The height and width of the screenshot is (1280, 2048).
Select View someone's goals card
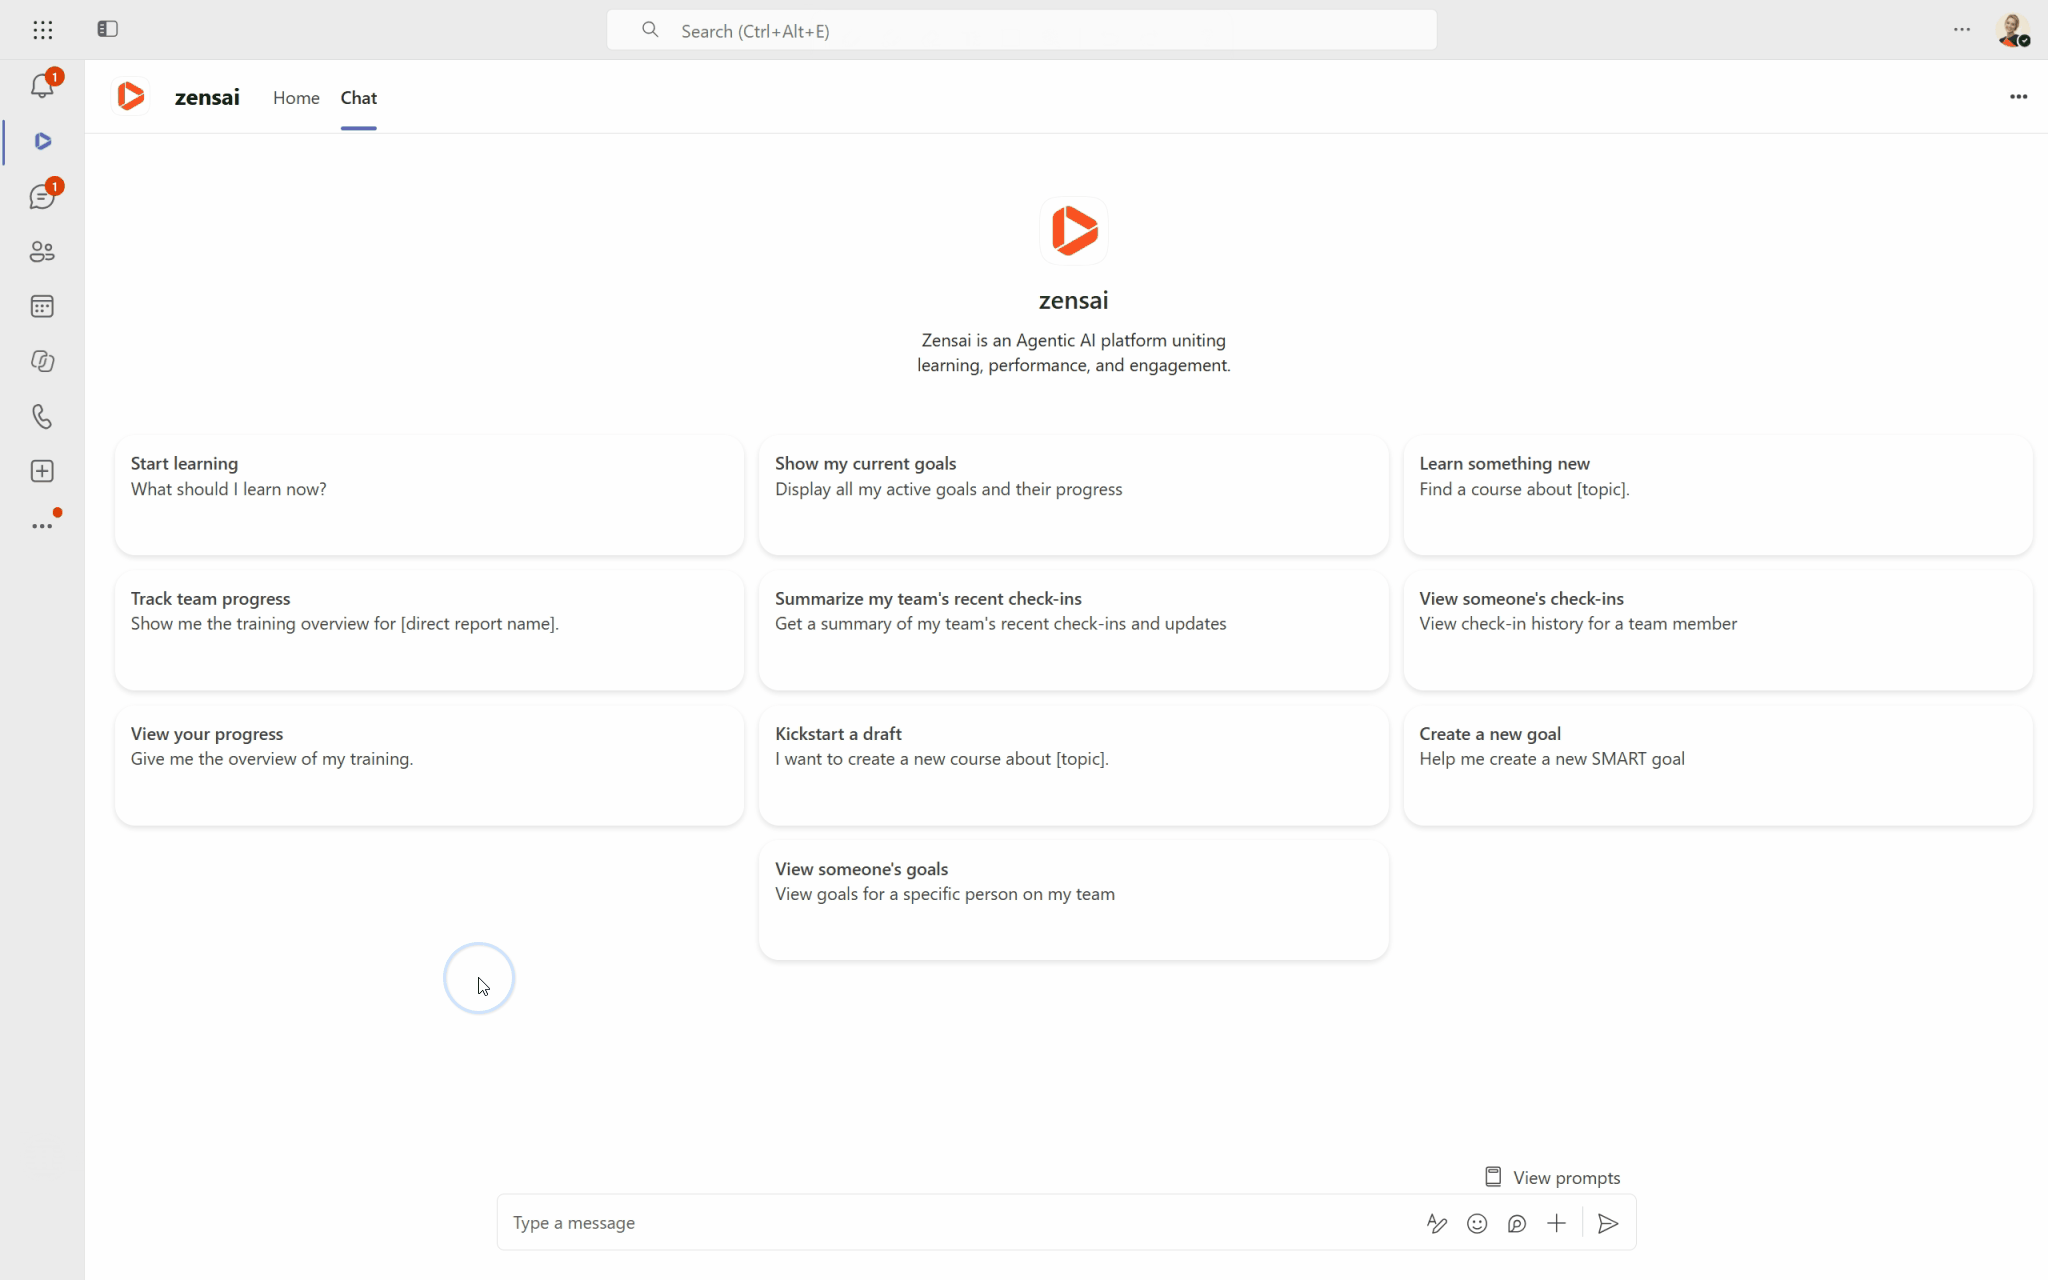1073,900
